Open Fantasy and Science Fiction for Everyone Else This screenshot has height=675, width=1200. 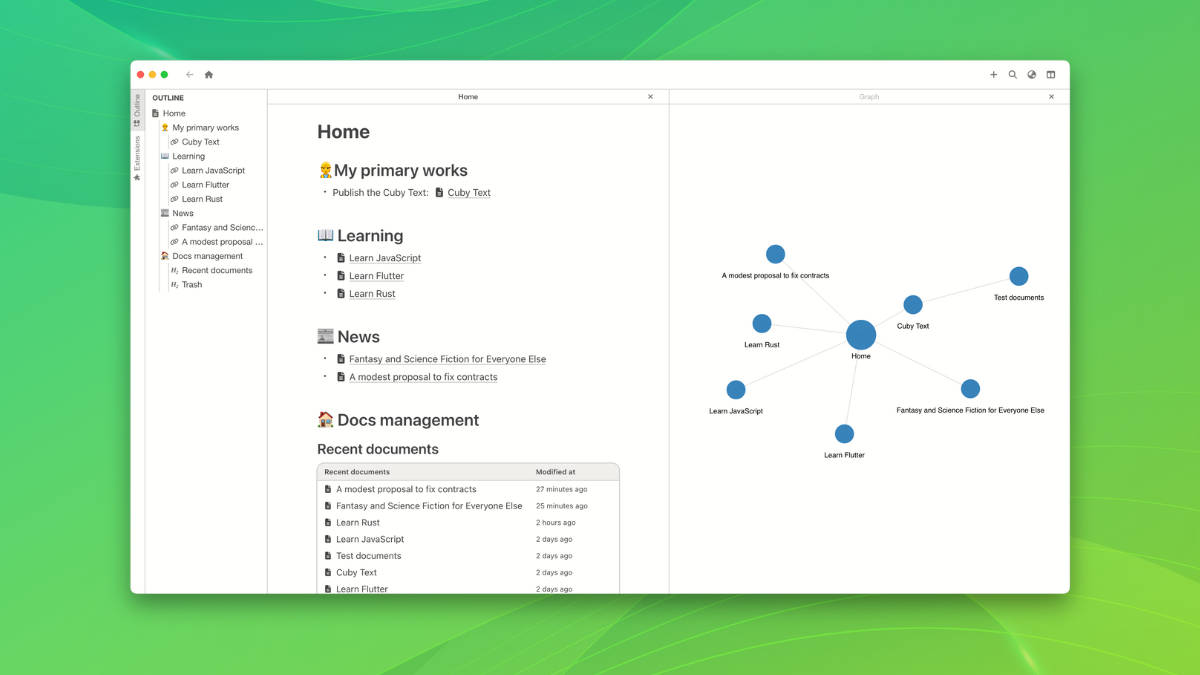pyautogui.click(x=447, y=358)
